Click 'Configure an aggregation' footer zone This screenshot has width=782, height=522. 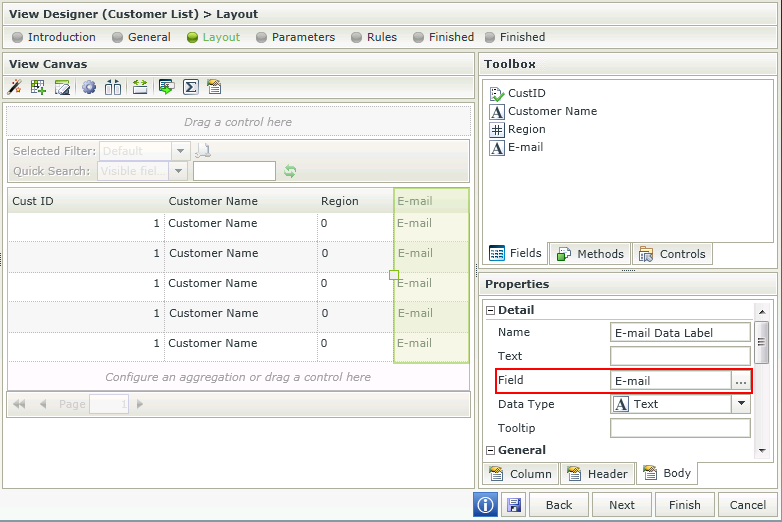[238, 377]
